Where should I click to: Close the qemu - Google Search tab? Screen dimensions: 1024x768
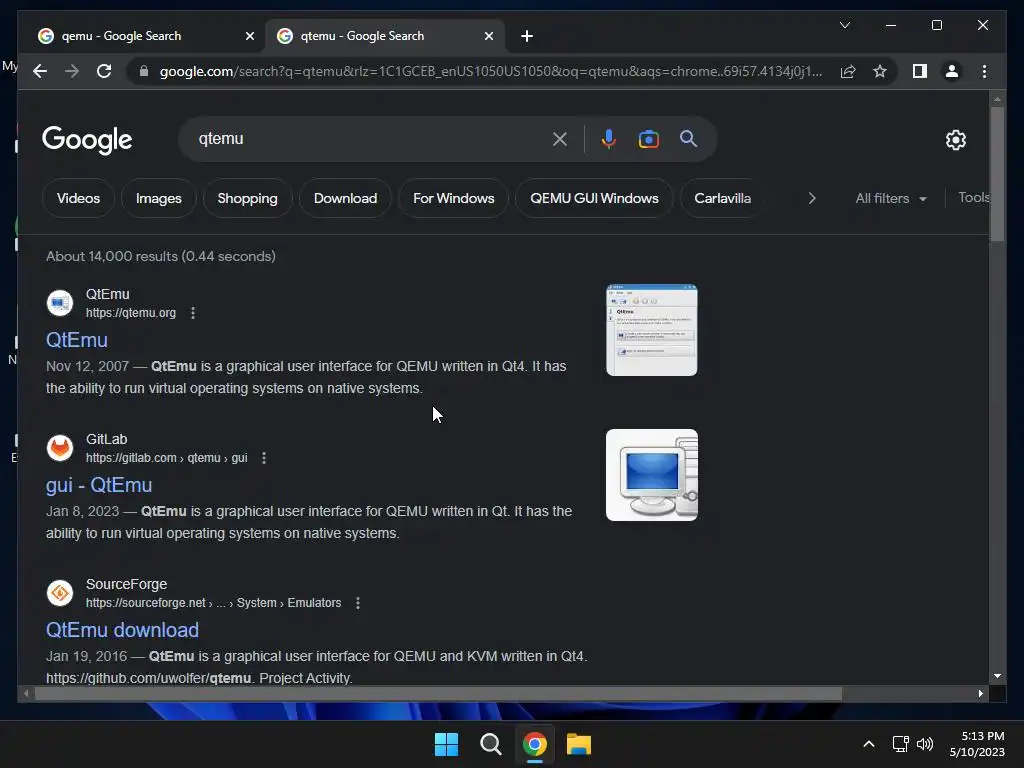pyautogui.click(x=249, y=36)
